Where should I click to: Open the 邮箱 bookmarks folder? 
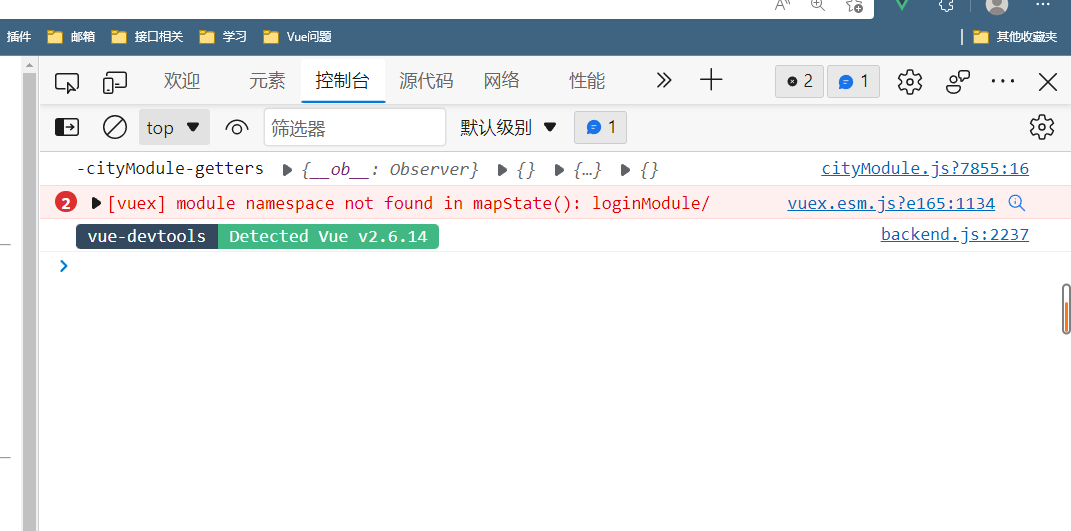click(x=72, y=37)
